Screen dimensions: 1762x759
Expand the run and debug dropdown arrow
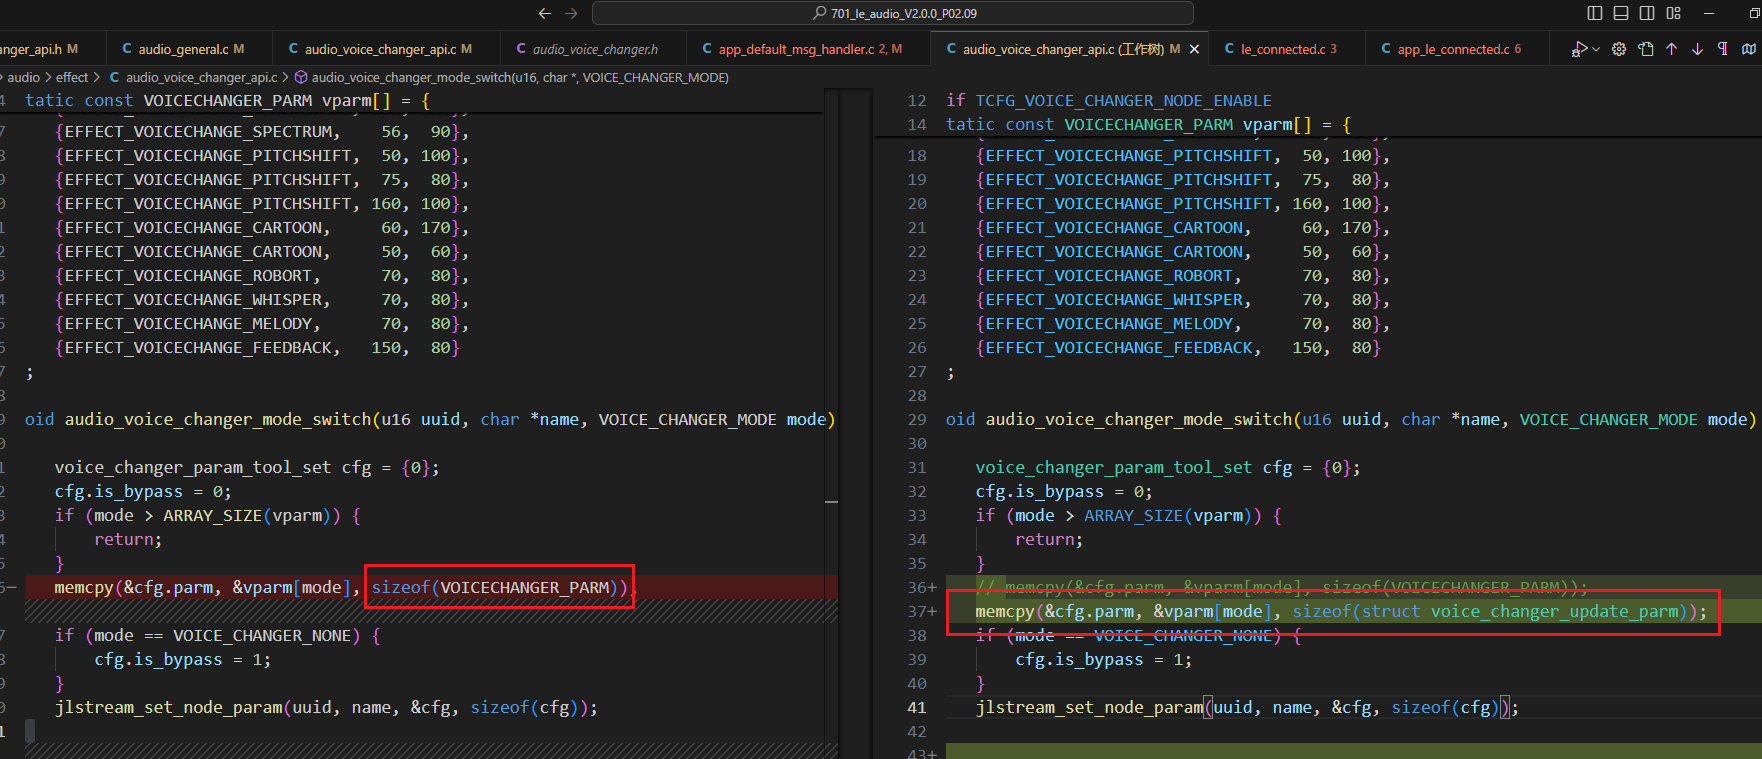[x=1595, y=49]
